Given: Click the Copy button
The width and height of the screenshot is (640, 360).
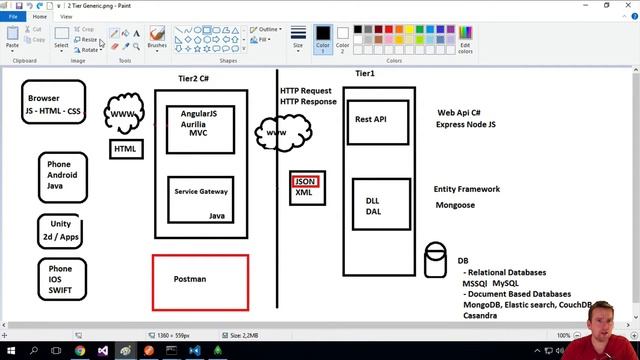Looking at the screenshot, I should pos(35,40).
